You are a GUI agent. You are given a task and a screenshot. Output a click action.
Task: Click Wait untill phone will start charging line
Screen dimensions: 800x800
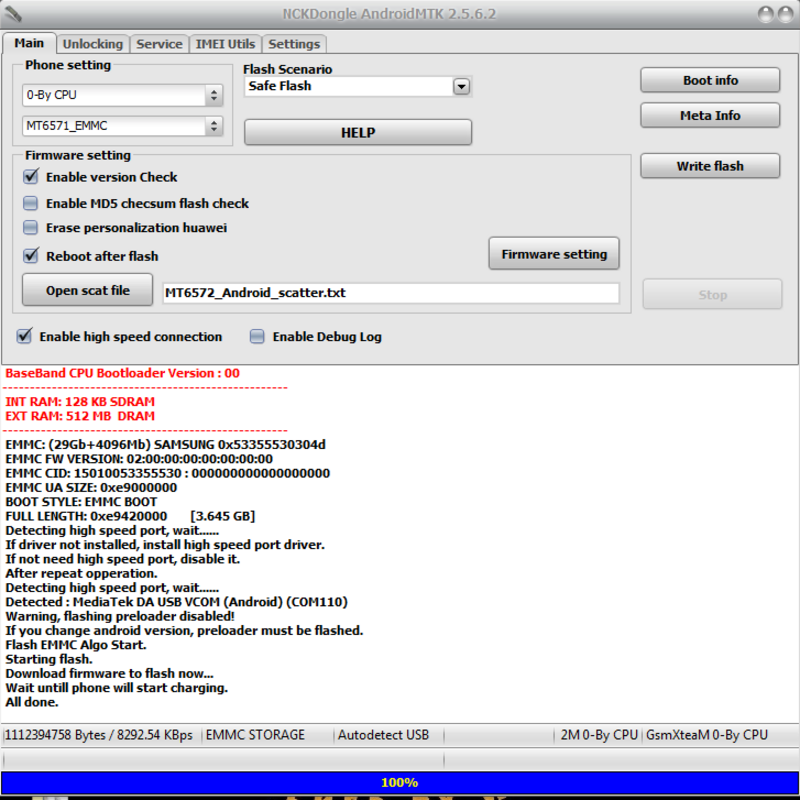pos(116,687)
